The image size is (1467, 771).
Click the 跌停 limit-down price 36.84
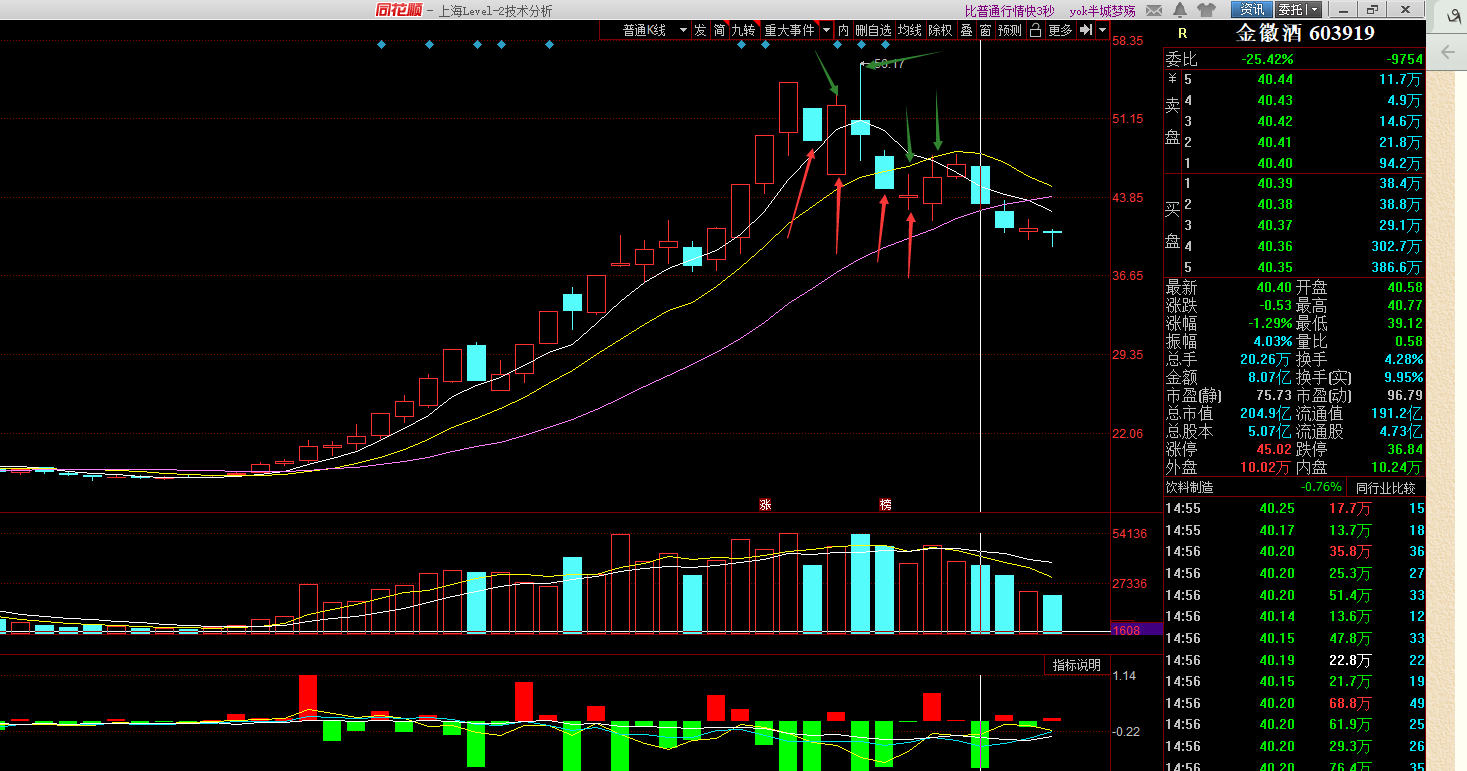[1404, 450]
